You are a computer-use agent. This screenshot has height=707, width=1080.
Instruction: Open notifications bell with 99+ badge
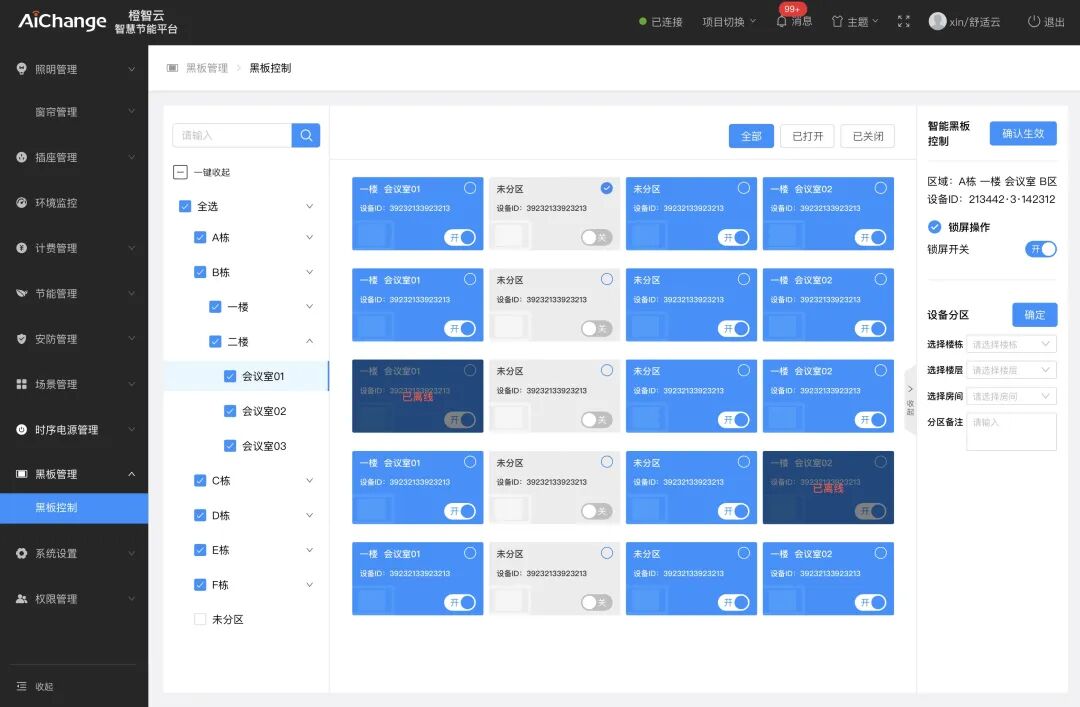point(782,21)
